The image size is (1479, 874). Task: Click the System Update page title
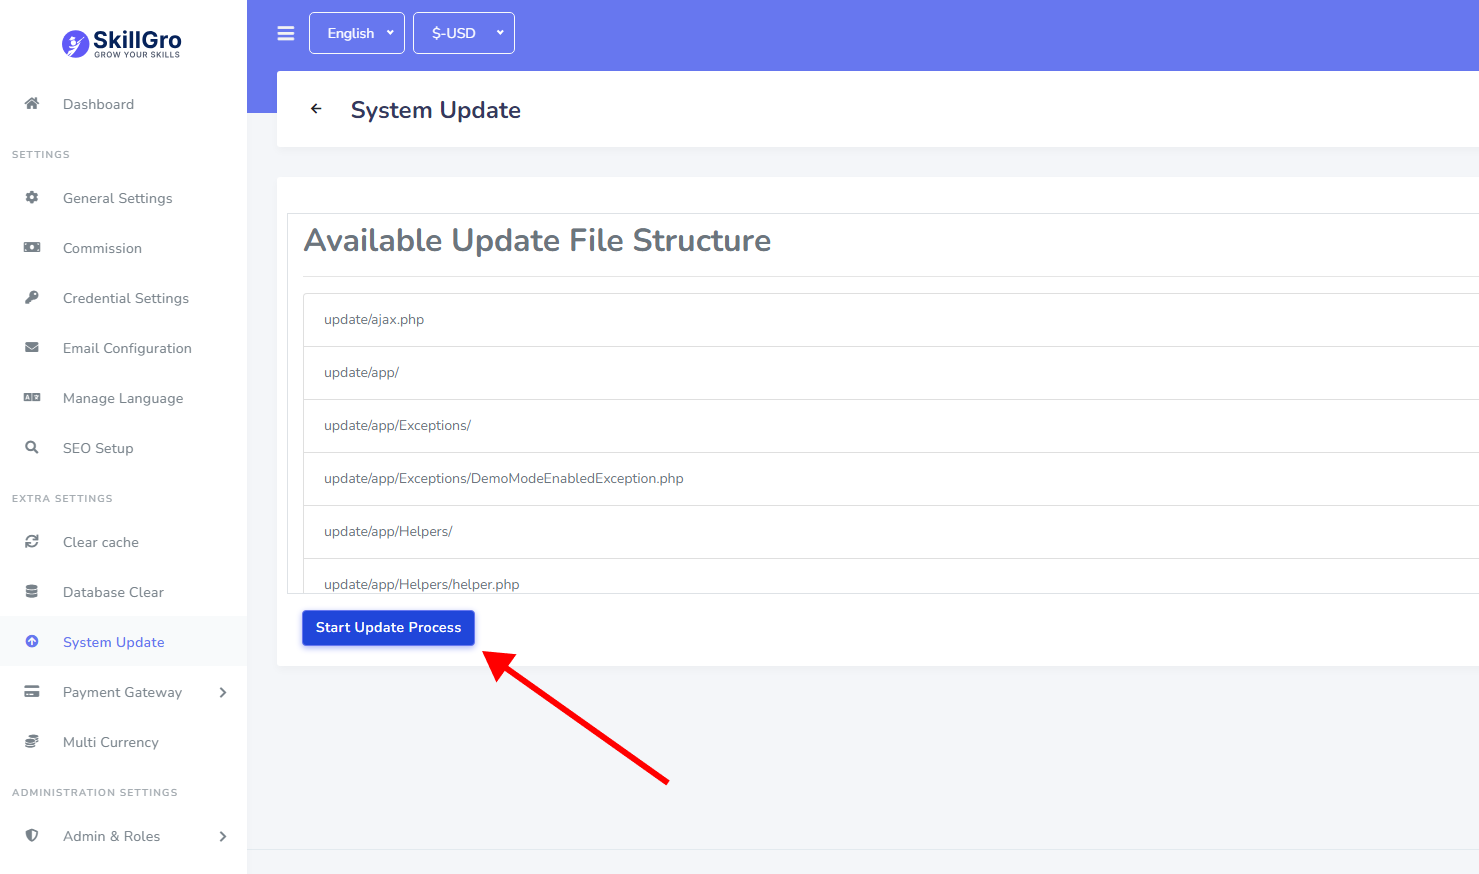[436, 110]
